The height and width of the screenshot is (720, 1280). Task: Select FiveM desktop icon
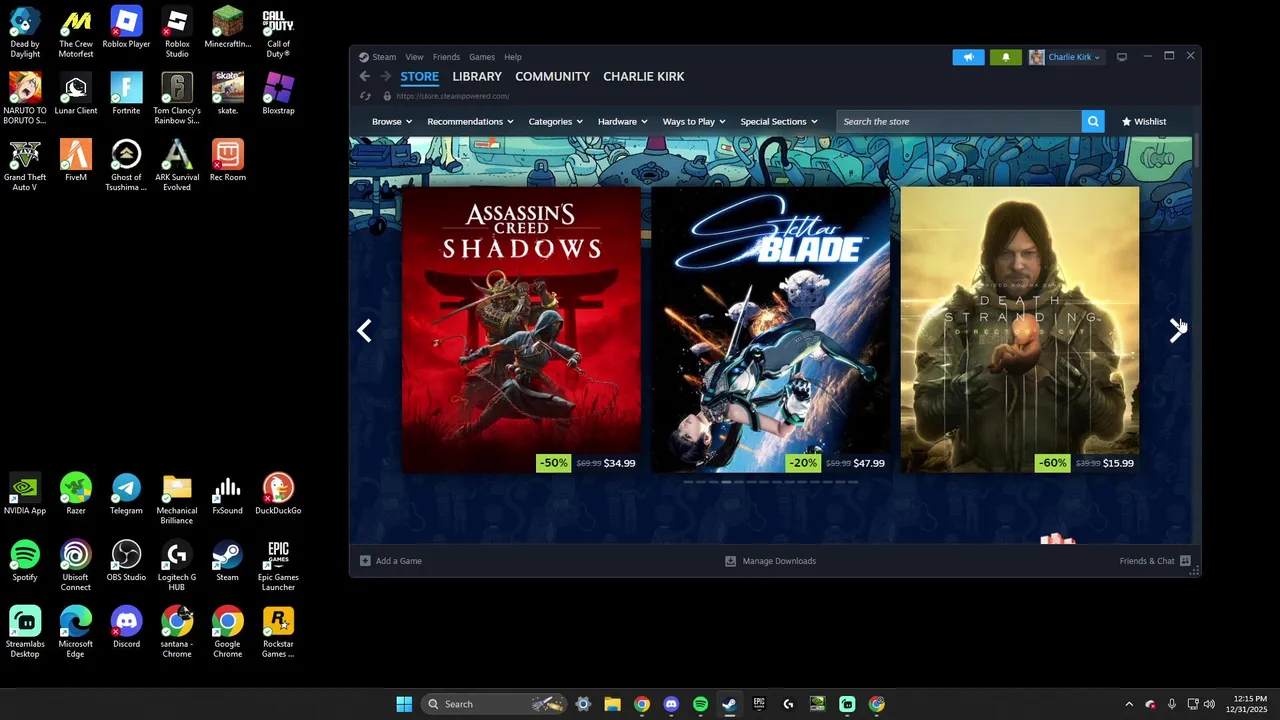tap(76, 161)
